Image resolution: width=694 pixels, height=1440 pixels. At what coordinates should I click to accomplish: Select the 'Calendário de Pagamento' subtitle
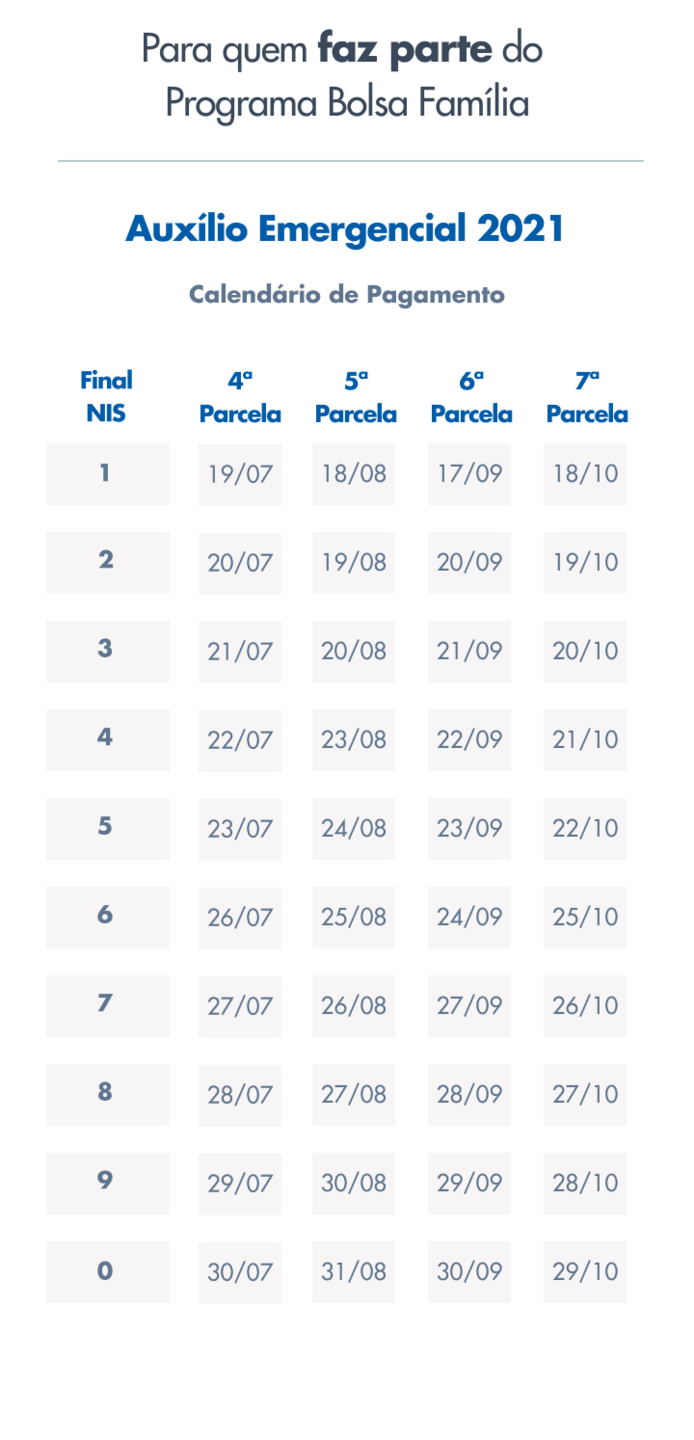[346, 294]
